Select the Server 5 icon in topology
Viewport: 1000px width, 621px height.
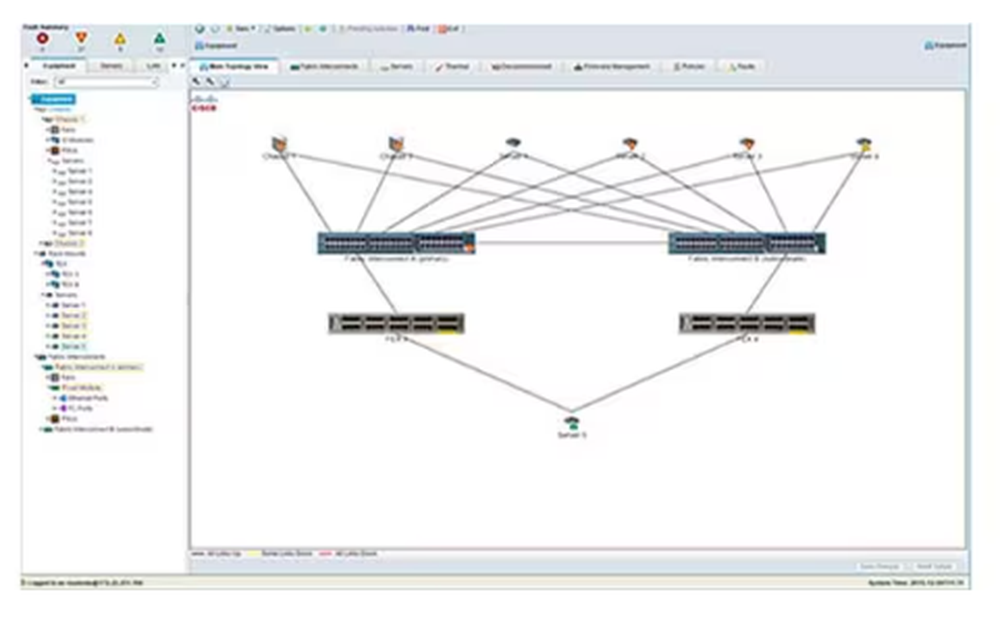[571, 423]
